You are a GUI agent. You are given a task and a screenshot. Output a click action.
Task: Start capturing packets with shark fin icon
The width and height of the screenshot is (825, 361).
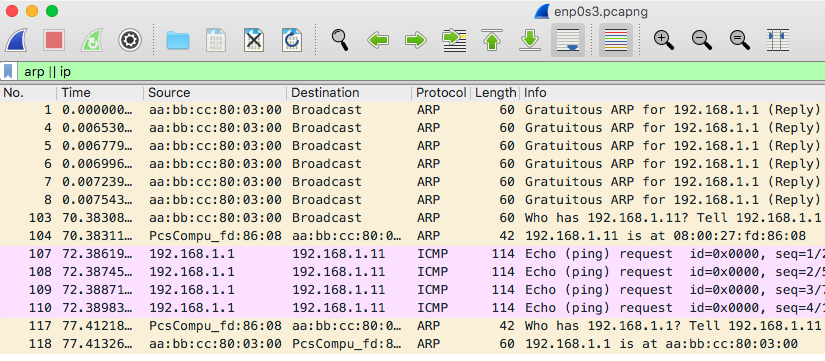pyautogui.click(x=16, y=41)
